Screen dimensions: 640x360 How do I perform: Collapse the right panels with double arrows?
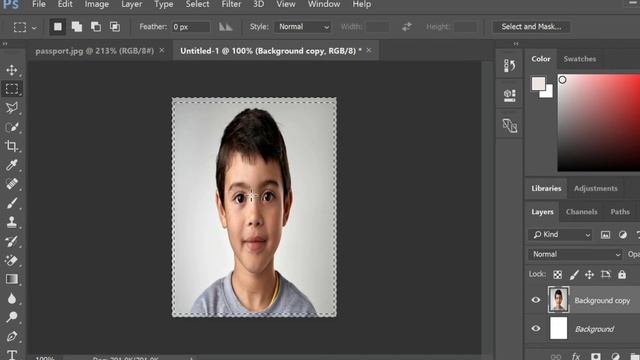tap(516, 44)
